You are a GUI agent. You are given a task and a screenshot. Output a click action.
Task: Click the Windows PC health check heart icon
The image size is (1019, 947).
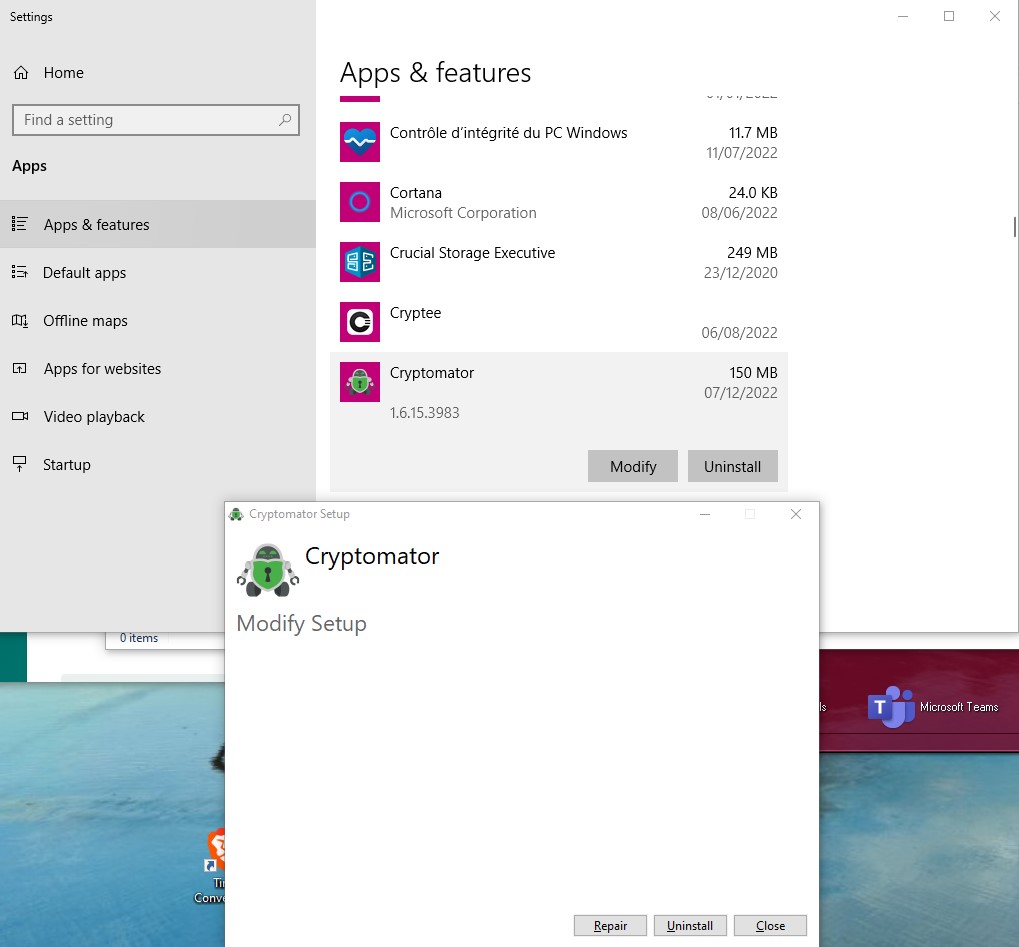359,142
